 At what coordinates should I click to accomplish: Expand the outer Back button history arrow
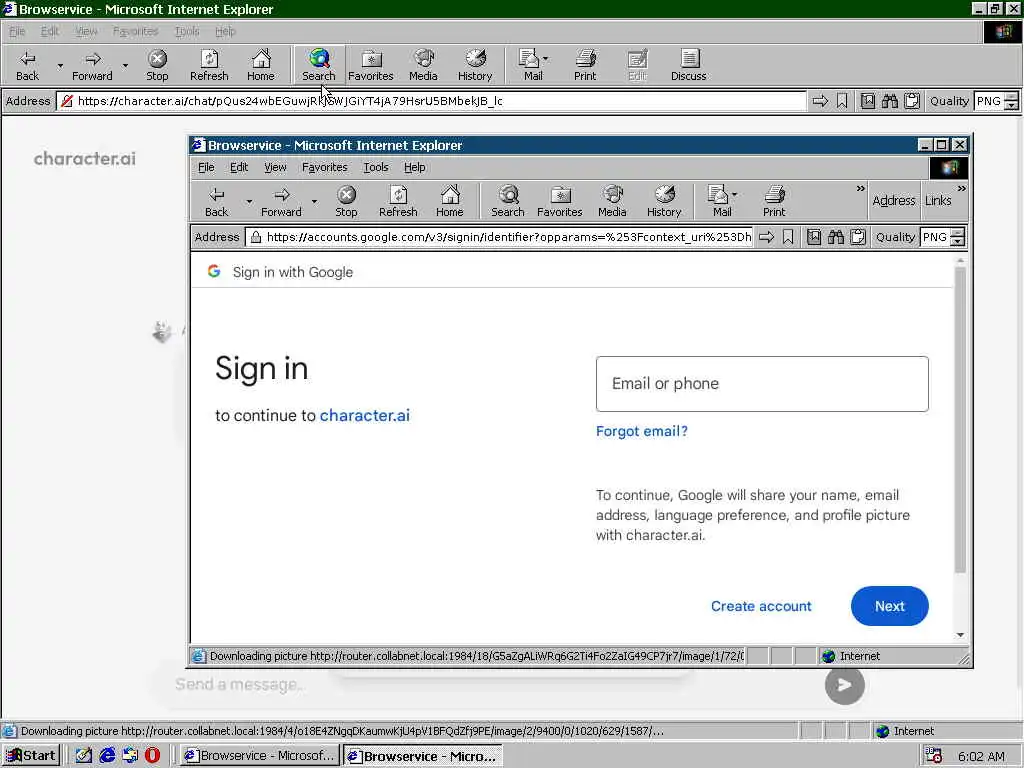(x=60, y=65)
